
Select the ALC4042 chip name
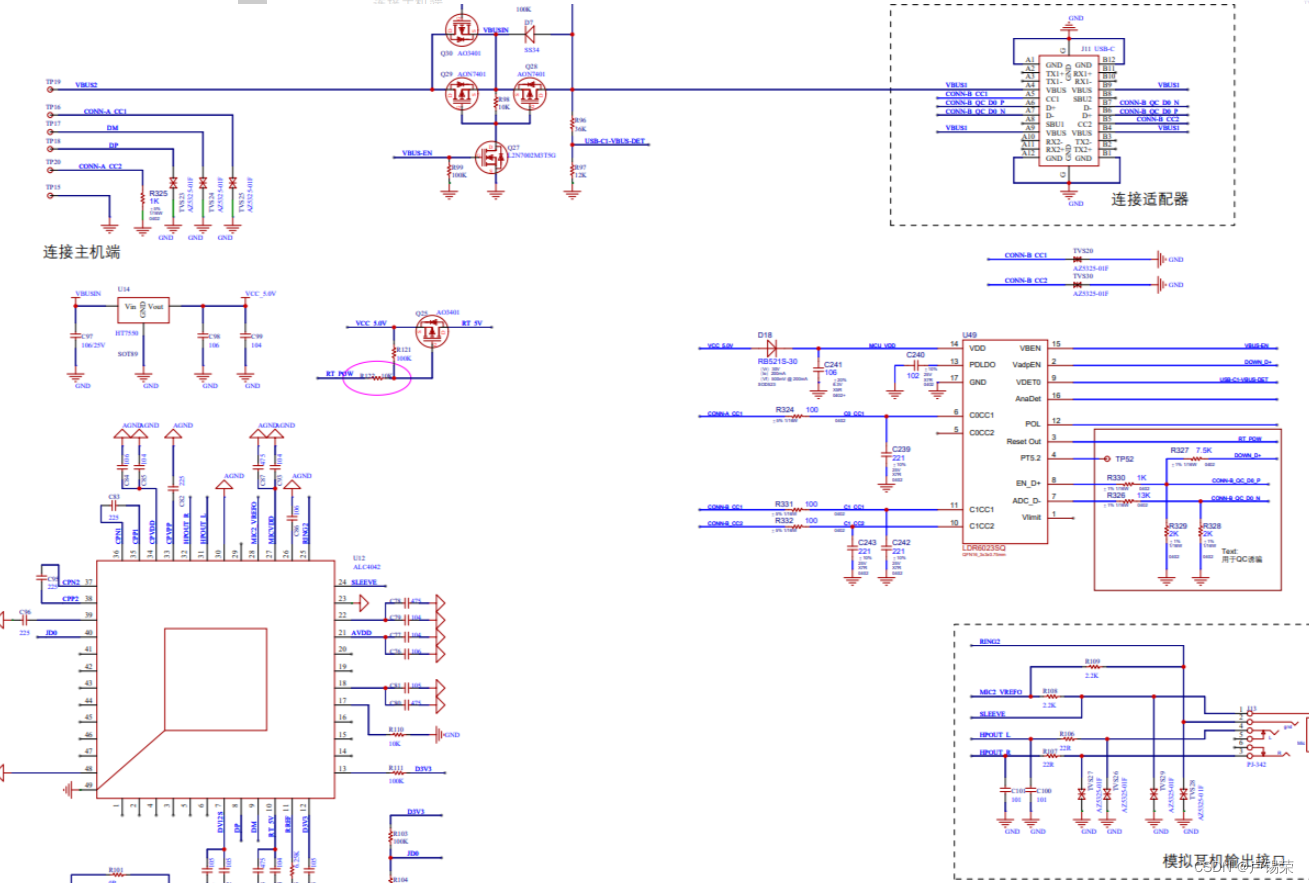click(x=367, y=566)
